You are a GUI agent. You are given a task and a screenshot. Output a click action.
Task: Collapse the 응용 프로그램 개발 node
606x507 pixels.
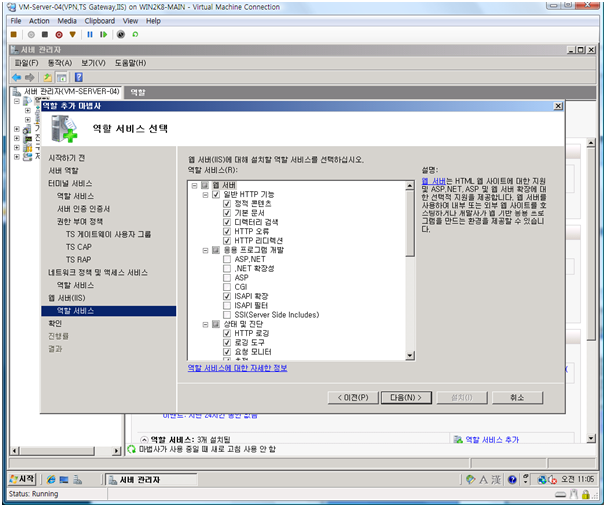205,250
